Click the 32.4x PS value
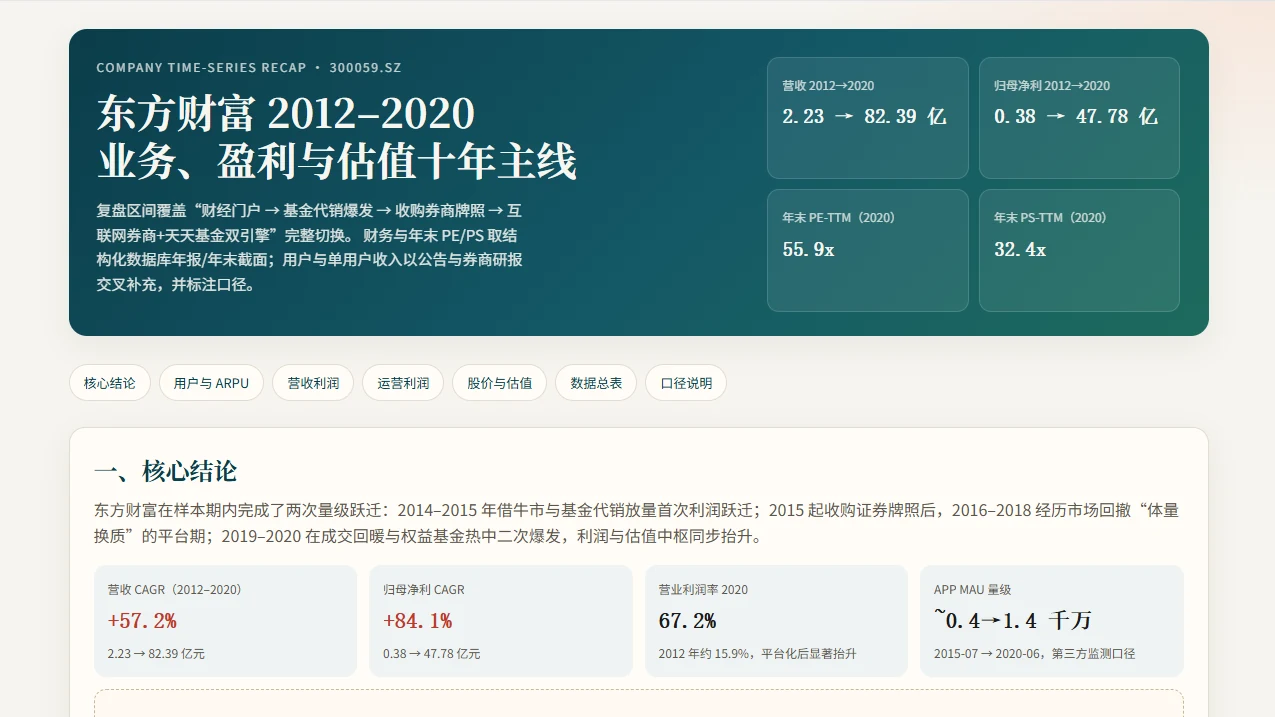 (1020, 249)
